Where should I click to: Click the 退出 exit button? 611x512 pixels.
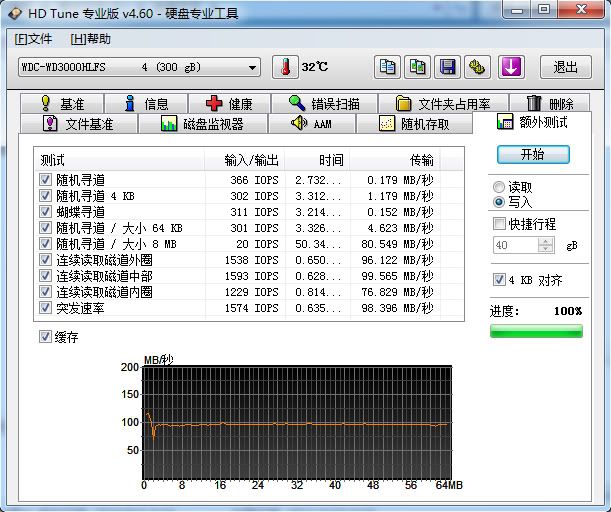(x=565, y=67)
